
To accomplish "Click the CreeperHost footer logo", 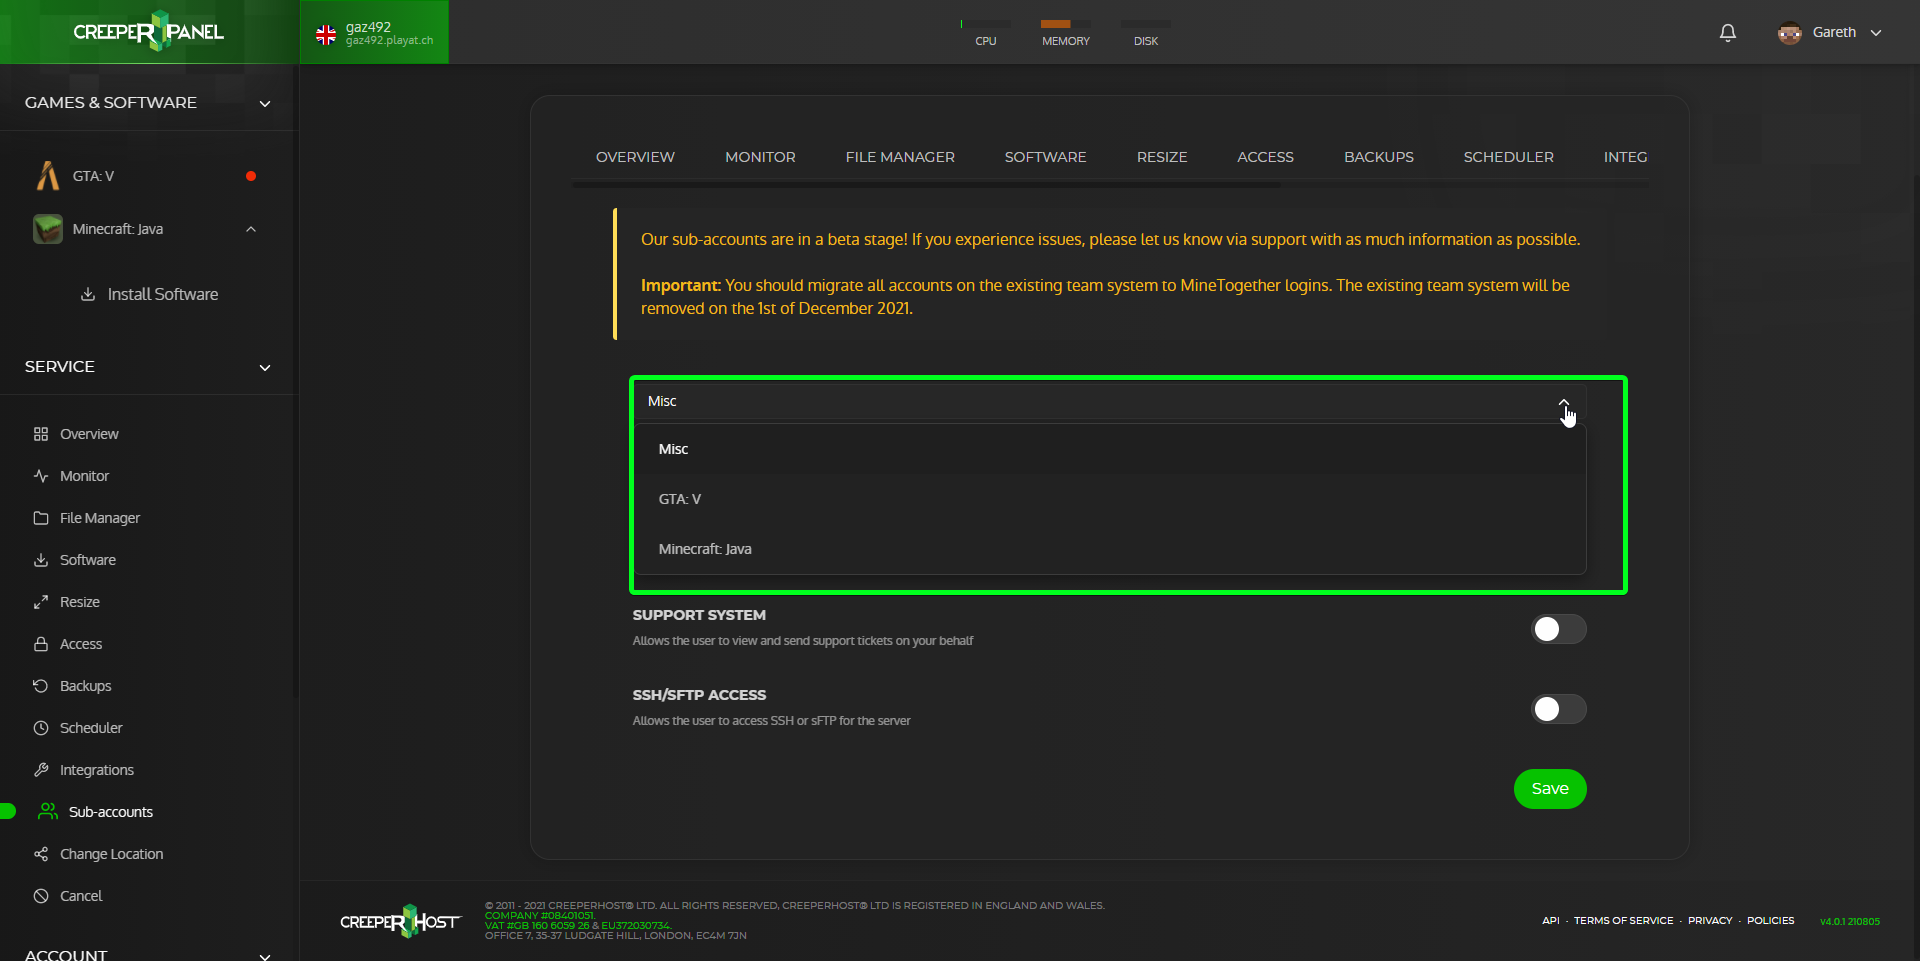I will coord(401,921).
